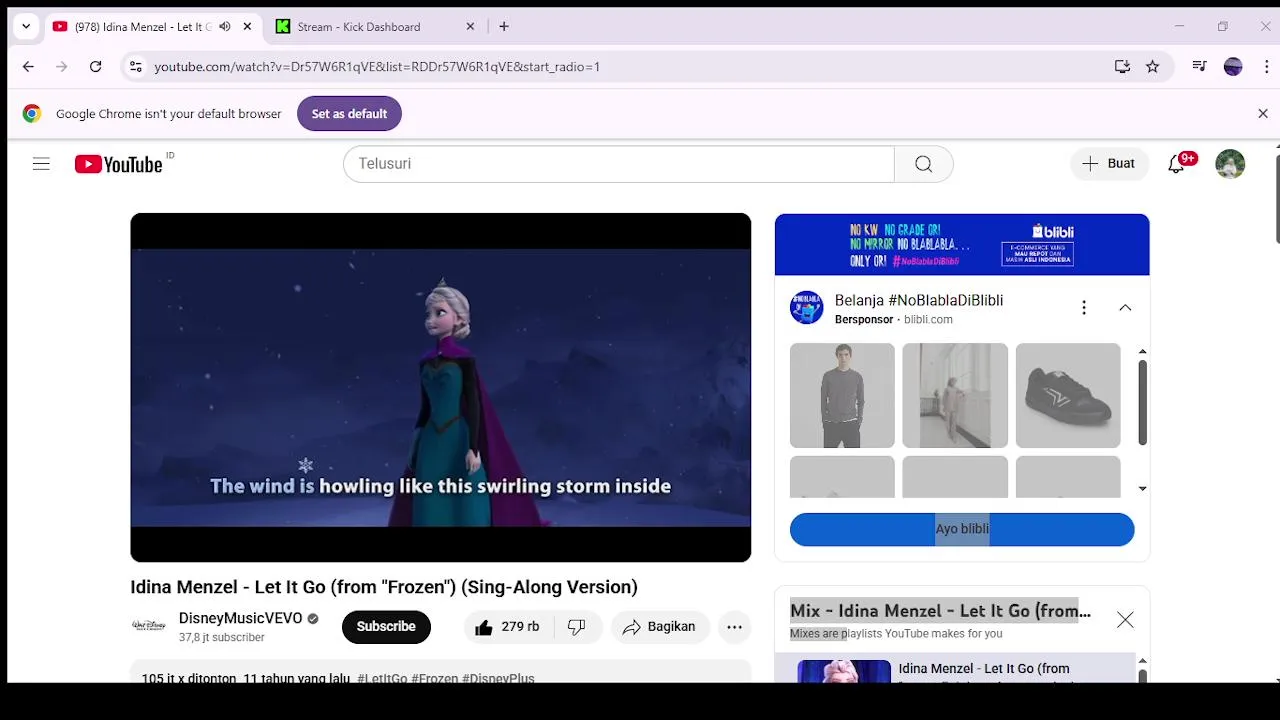Open the Blibli advertiser logo icon

pyautogui.click(x=807, y=308)
